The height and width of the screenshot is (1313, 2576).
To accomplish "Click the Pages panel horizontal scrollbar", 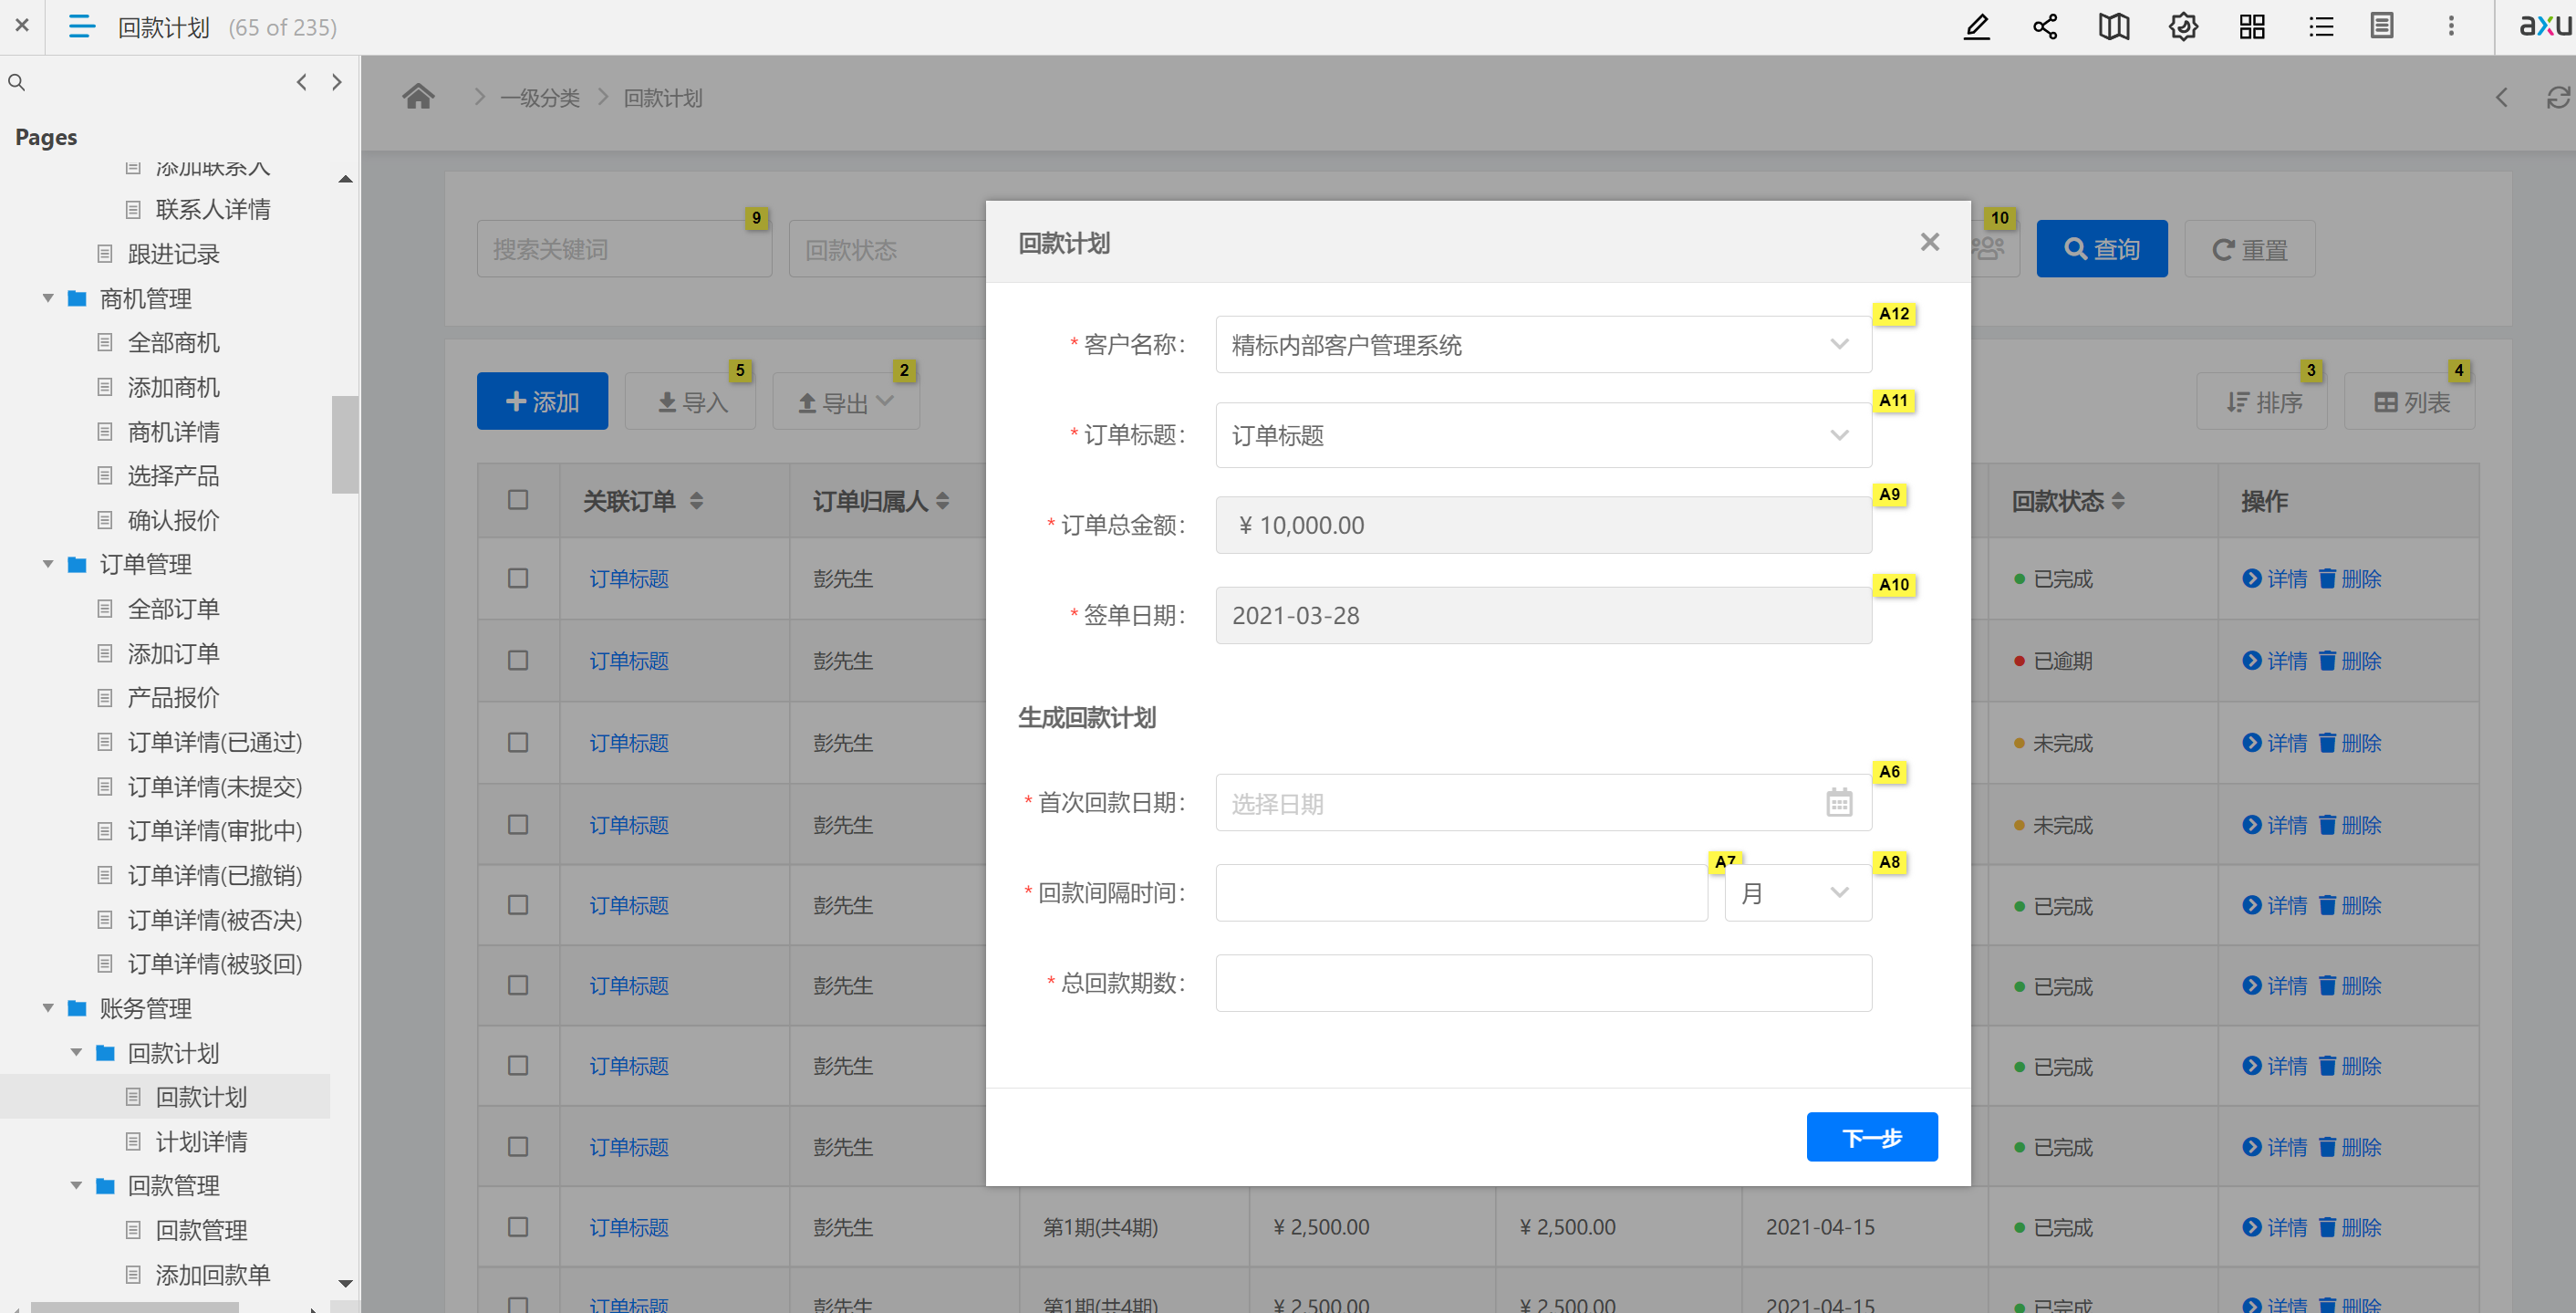I will click(x=135, y=1307).
